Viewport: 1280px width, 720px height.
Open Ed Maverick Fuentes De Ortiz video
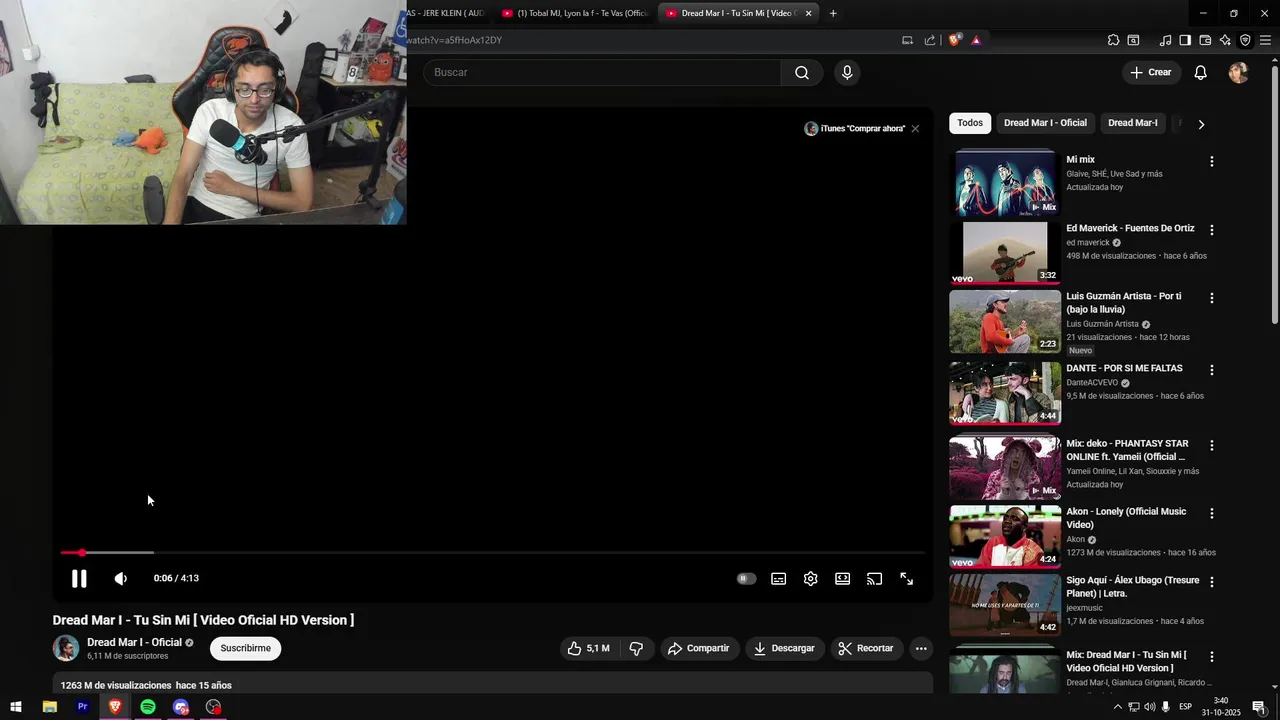[1005, 253]
